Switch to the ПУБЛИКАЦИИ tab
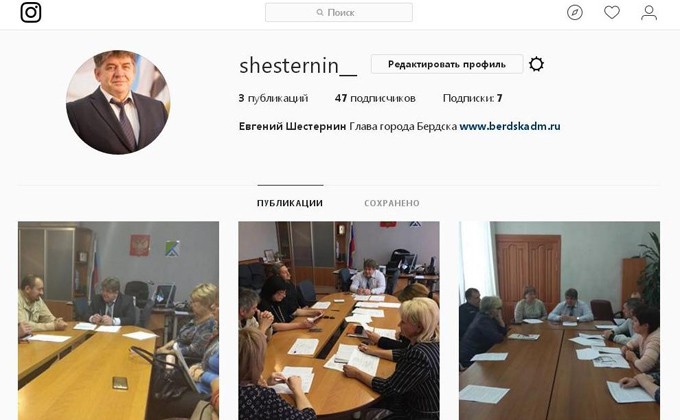 (x=290, y=203)
